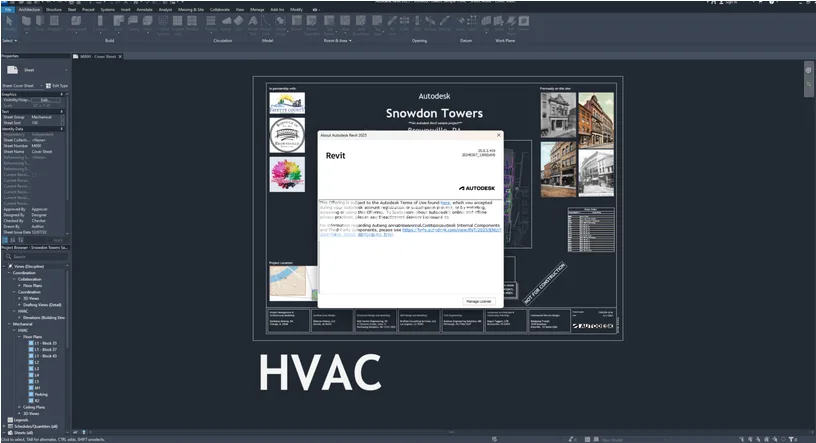The width and height of the screenshot is (816, 443).
Task: Pick the Area Boundary tool
Action: pyautogui.click(x=361, y=23)
